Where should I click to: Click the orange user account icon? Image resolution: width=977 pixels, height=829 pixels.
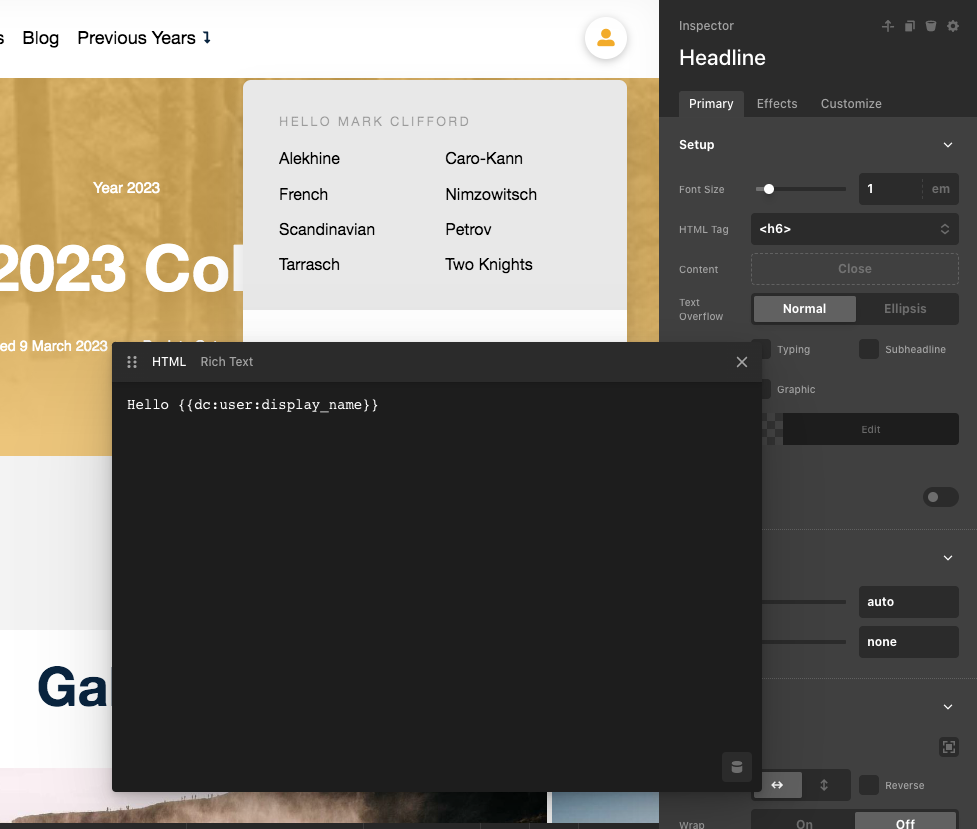click(605, 38)
